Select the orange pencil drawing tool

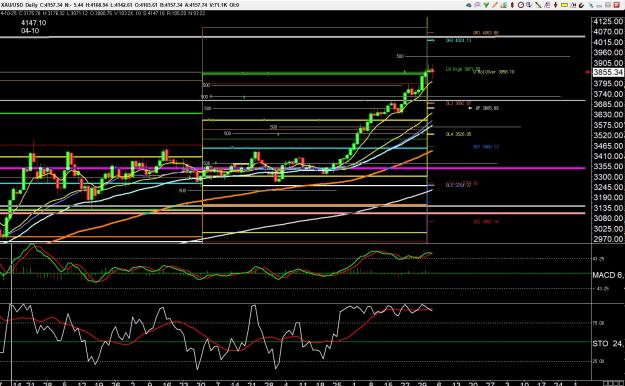click(495, 5)
